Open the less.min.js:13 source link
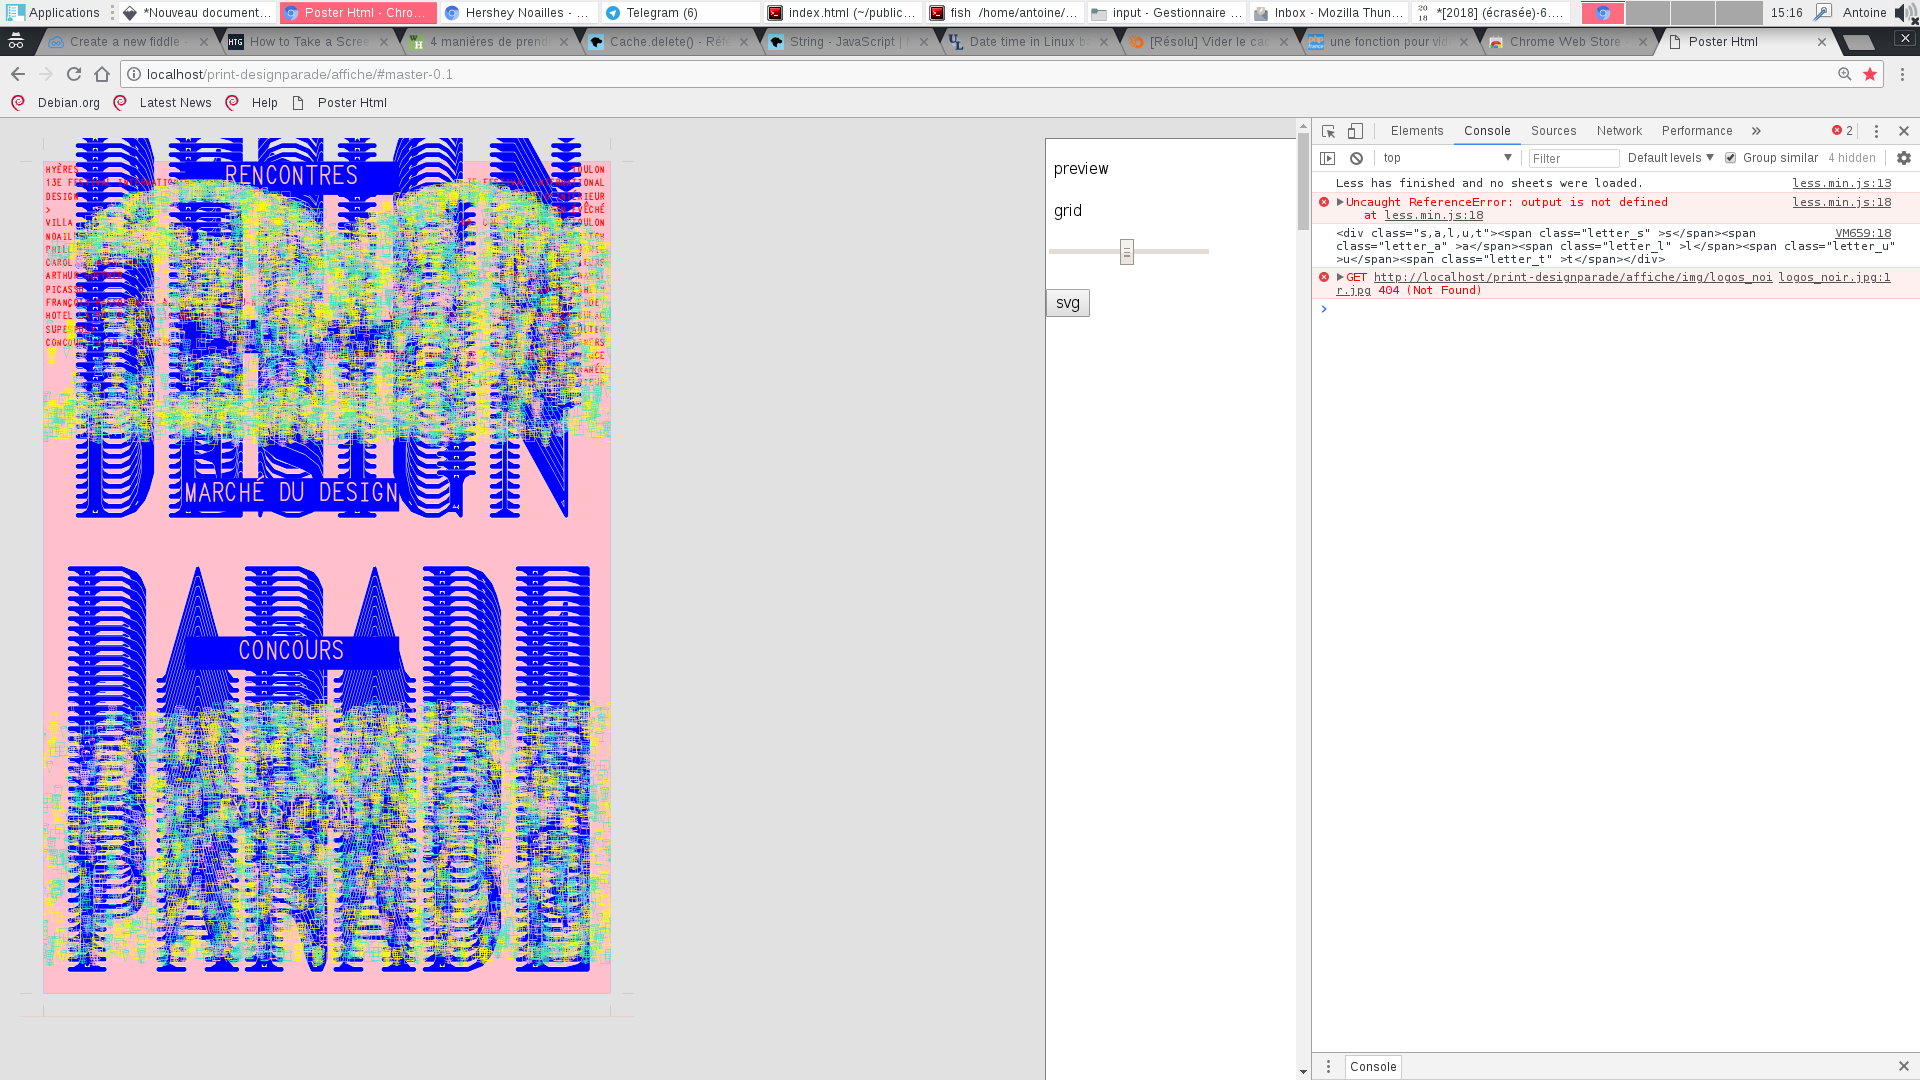Viewport: 1920px width, 1080px height. point(1841,183)
